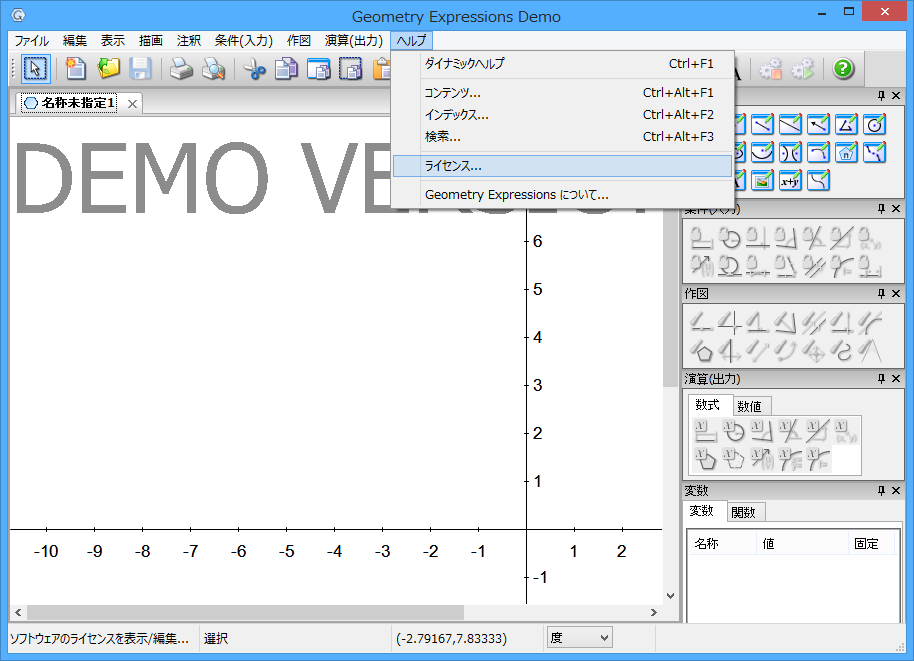
Task: Click the printer icon in toolbar
Action: (180, 69)
